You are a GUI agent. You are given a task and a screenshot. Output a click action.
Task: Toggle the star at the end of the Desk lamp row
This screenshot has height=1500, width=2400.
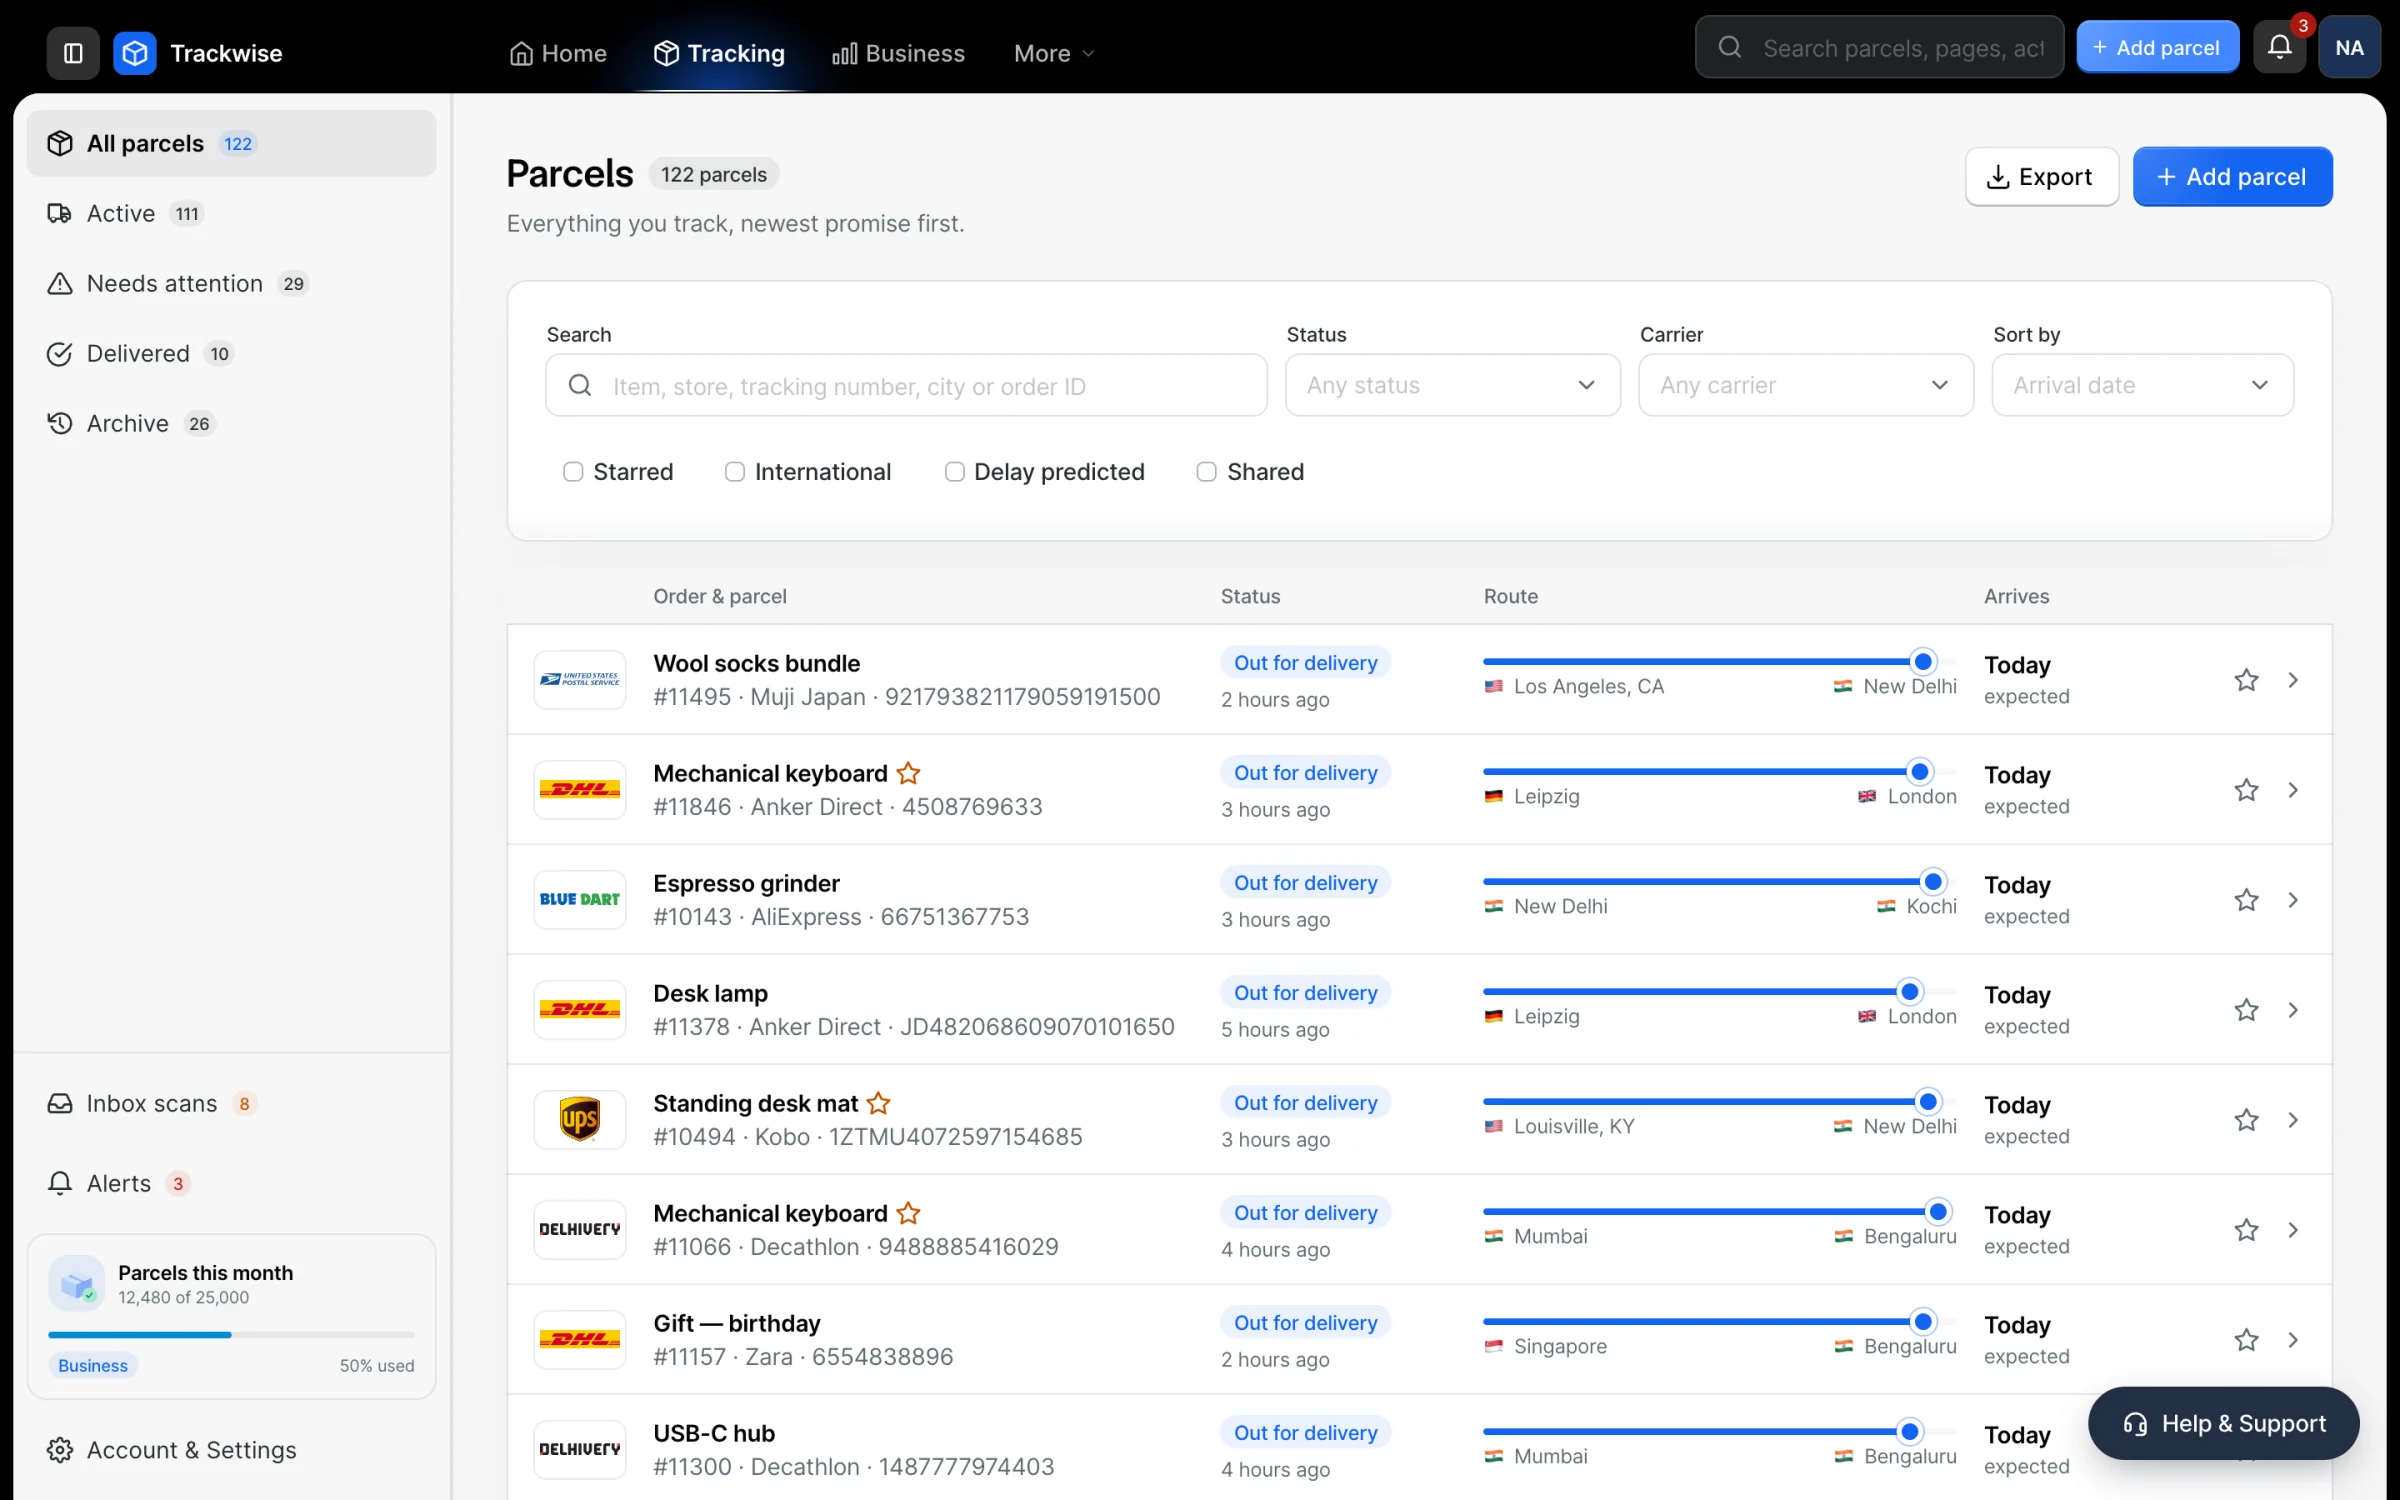pos(2246,1010)
